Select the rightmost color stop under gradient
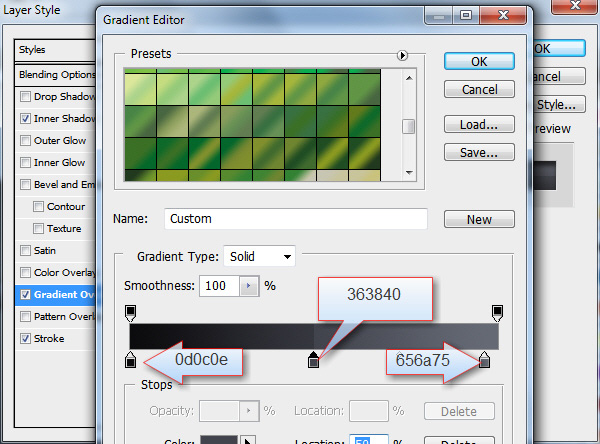 (484, 360)
